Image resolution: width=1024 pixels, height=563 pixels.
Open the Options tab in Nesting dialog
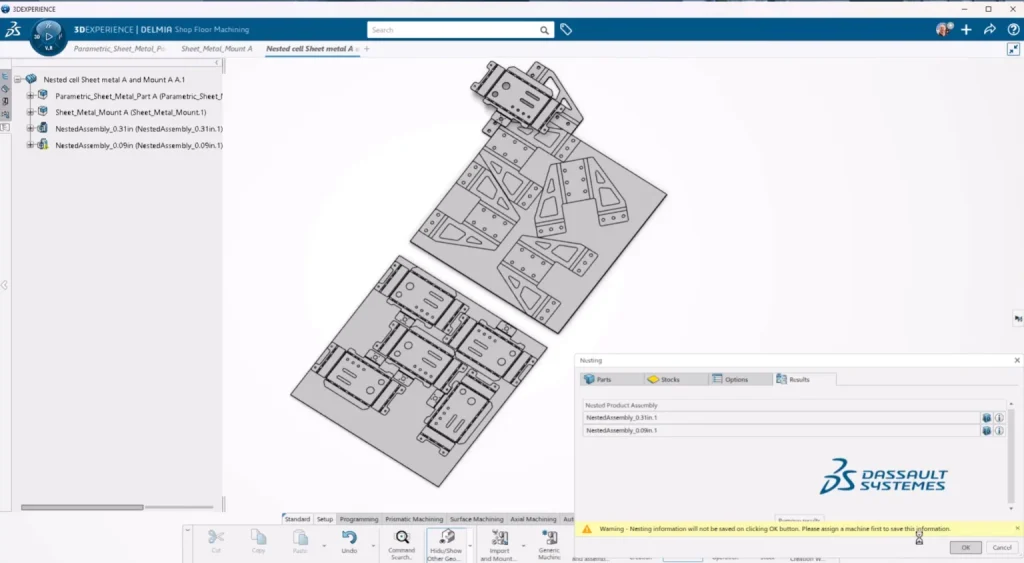click(x=740, y=379)
